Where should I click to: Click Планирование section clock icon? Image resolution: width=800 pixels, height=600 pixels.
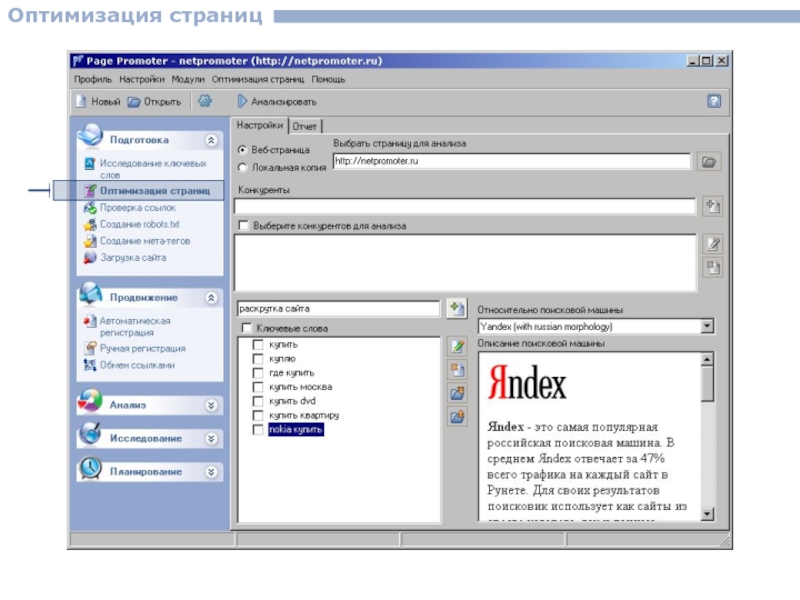tap(90, 468)
